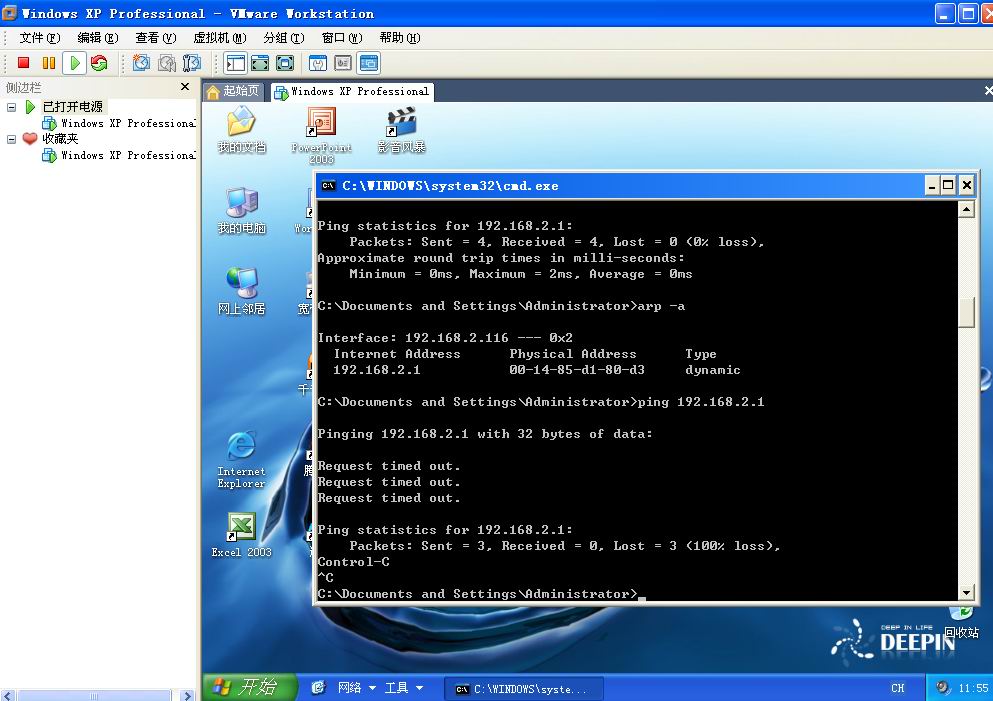Click the red Power Off button in toolbar
Viewport: 993px width, 701px height.
point(23,63)
